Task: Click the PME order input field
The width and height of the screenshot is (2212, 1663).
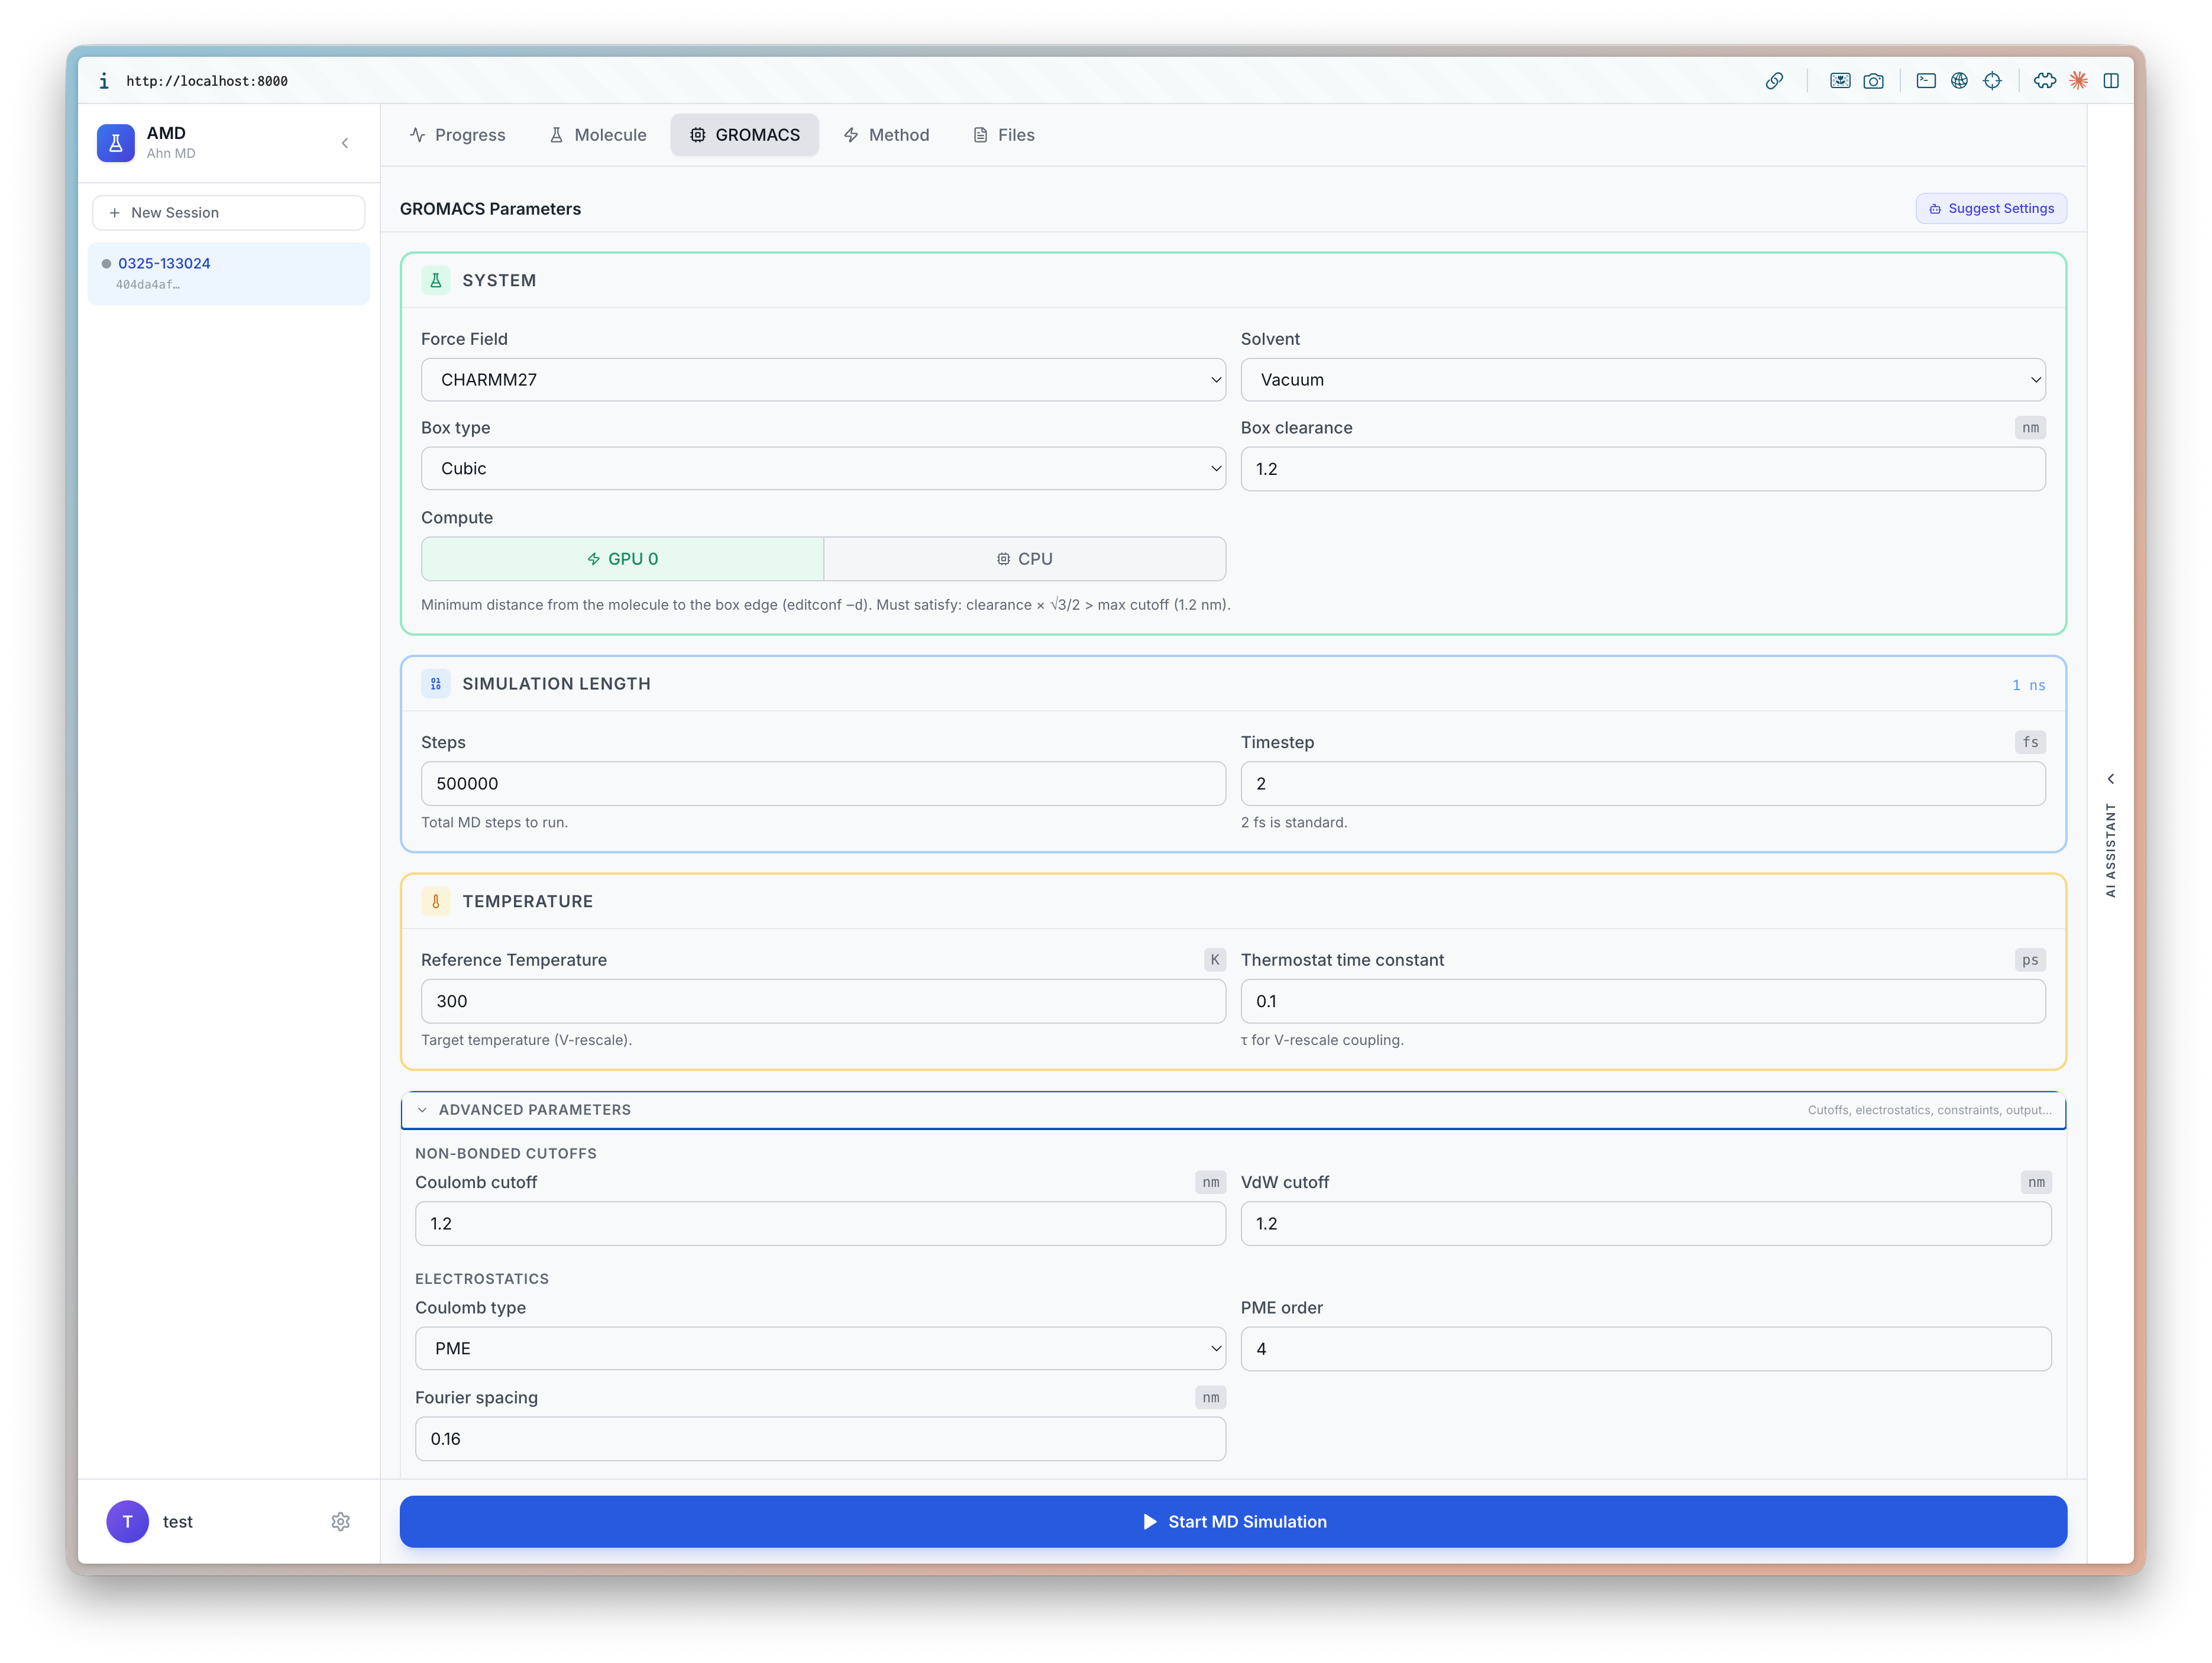Action: coord(1646,1349)
